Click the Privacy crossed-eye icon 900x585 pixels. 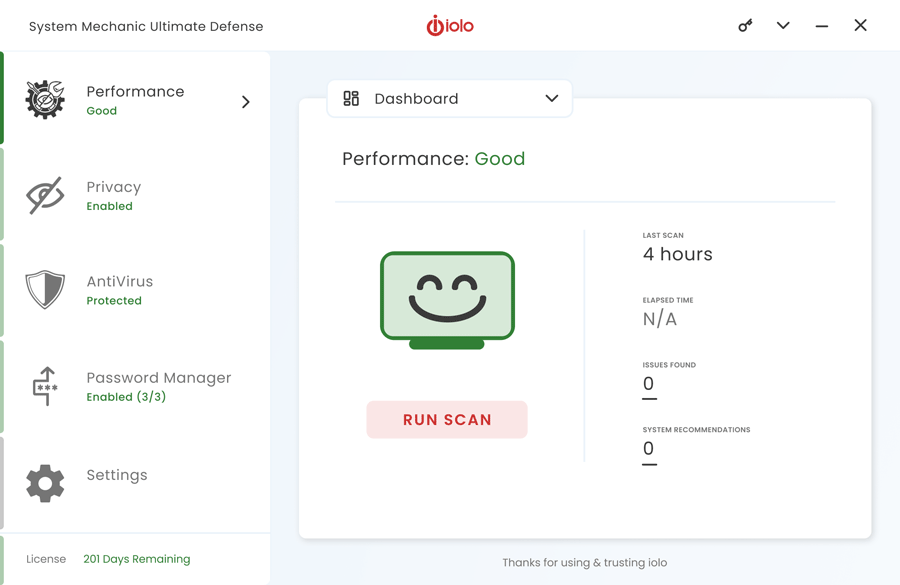(x=45, y=195)
